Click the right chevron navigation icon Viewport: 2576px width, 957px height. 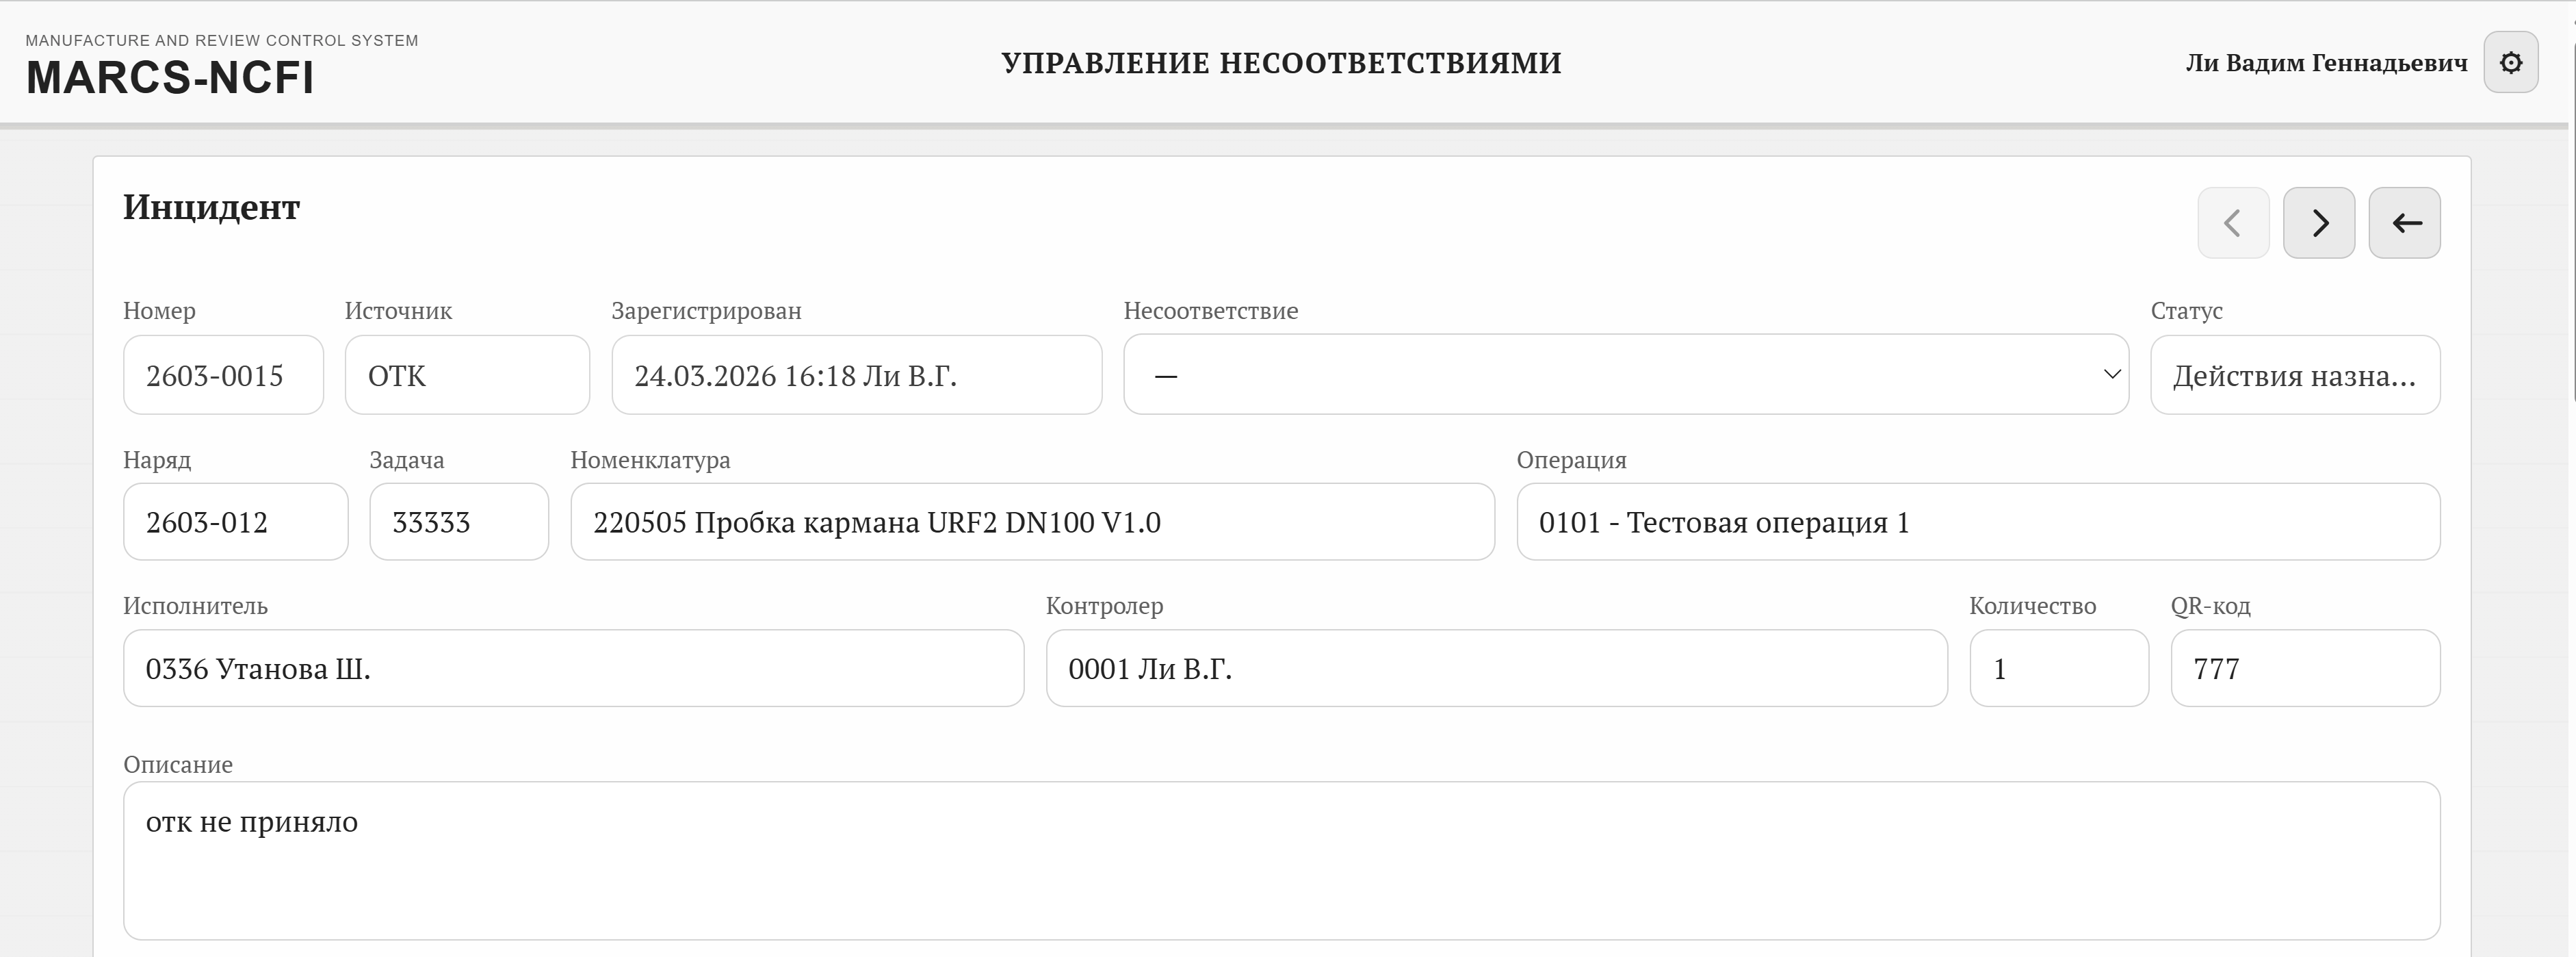[x=2319, y=222]
